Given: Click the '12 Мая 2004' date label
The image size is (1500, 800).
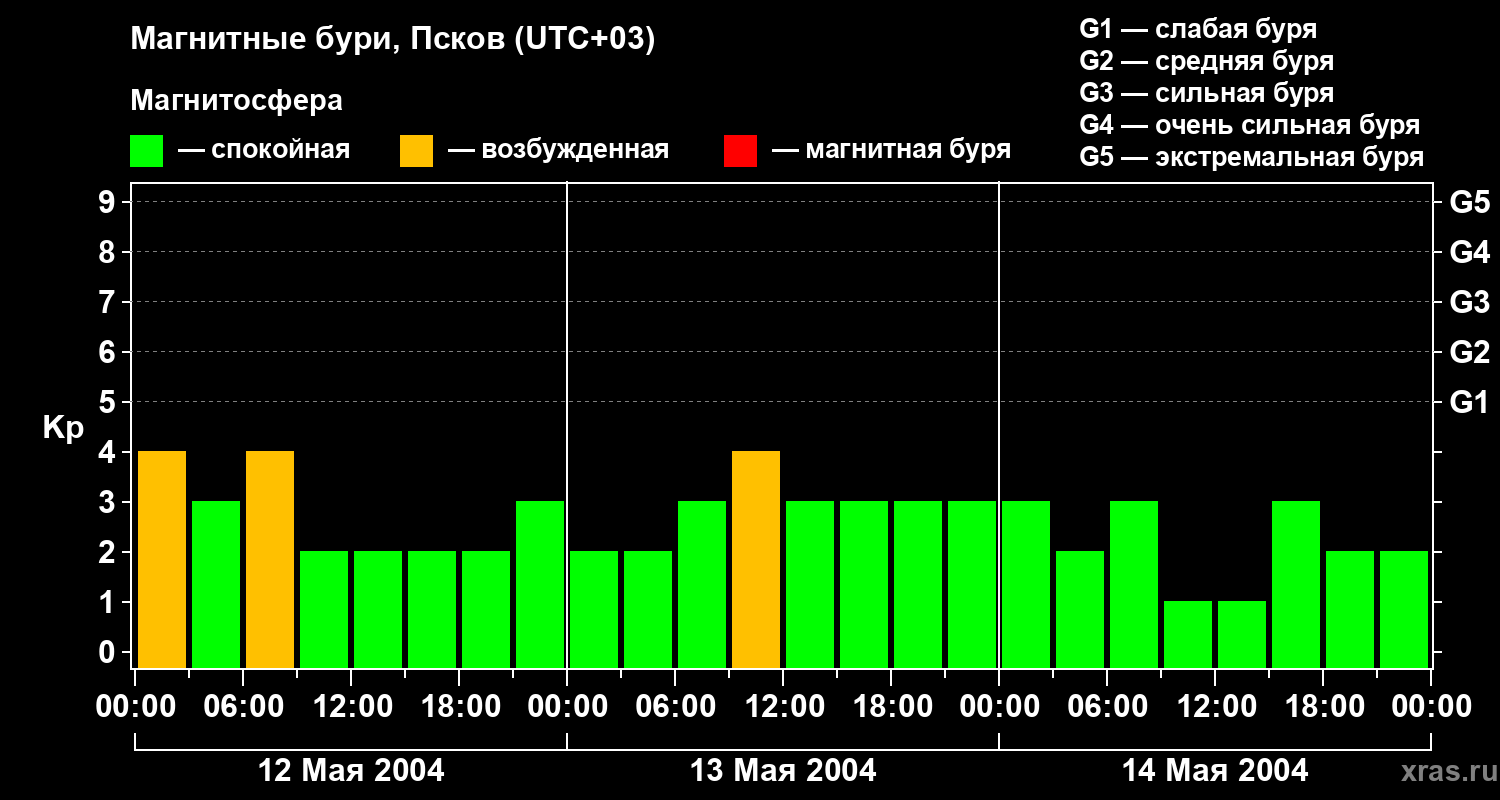Looking at the screenshot, I should click(x=351, y=771).
